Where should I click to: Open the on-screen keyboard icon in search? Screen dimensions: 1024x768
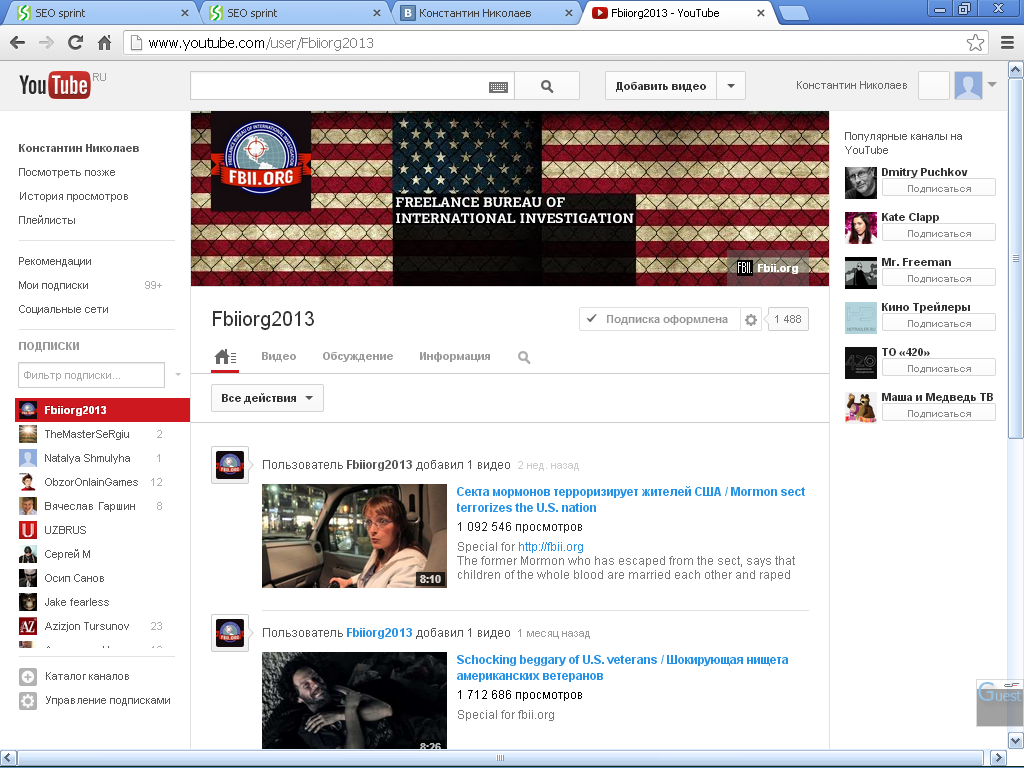498,87
